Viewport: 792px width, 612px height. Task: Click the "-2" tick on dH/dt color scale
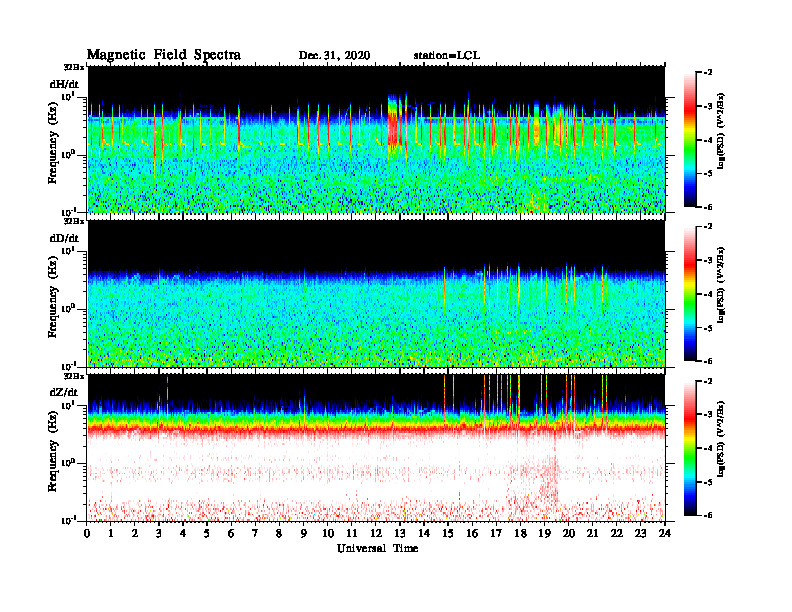tap(708, 73)
